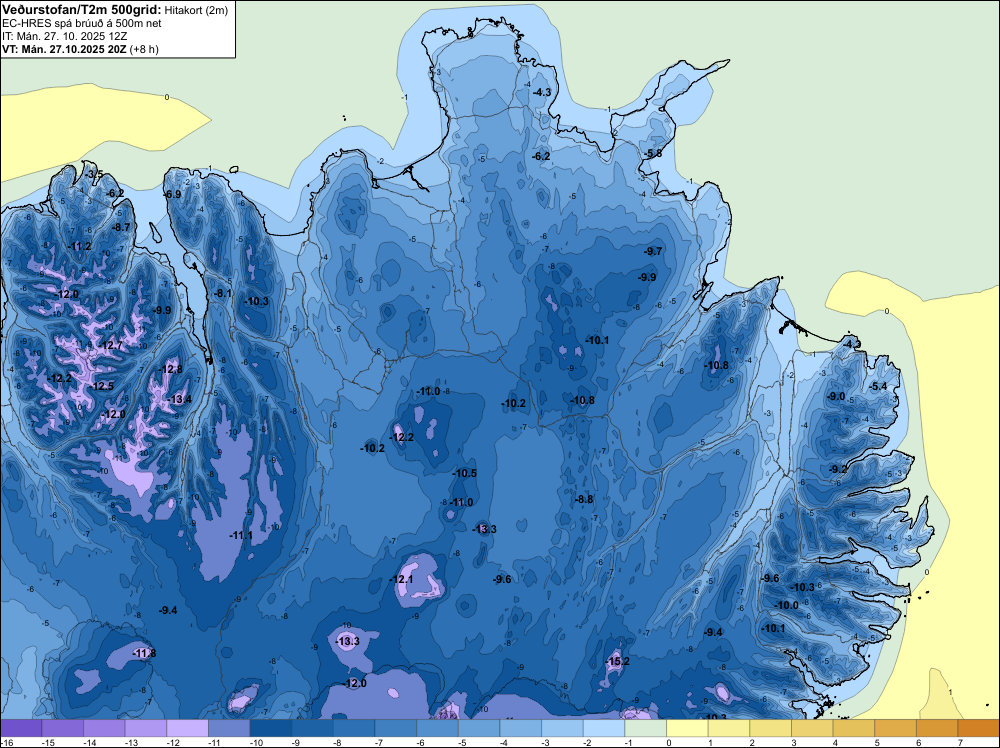Click the valid time 'VT: Mán. 27.10.2025 20Z (+8 h)'
The width and height of the screenshot is (1000, 748).
pos(80,49)
